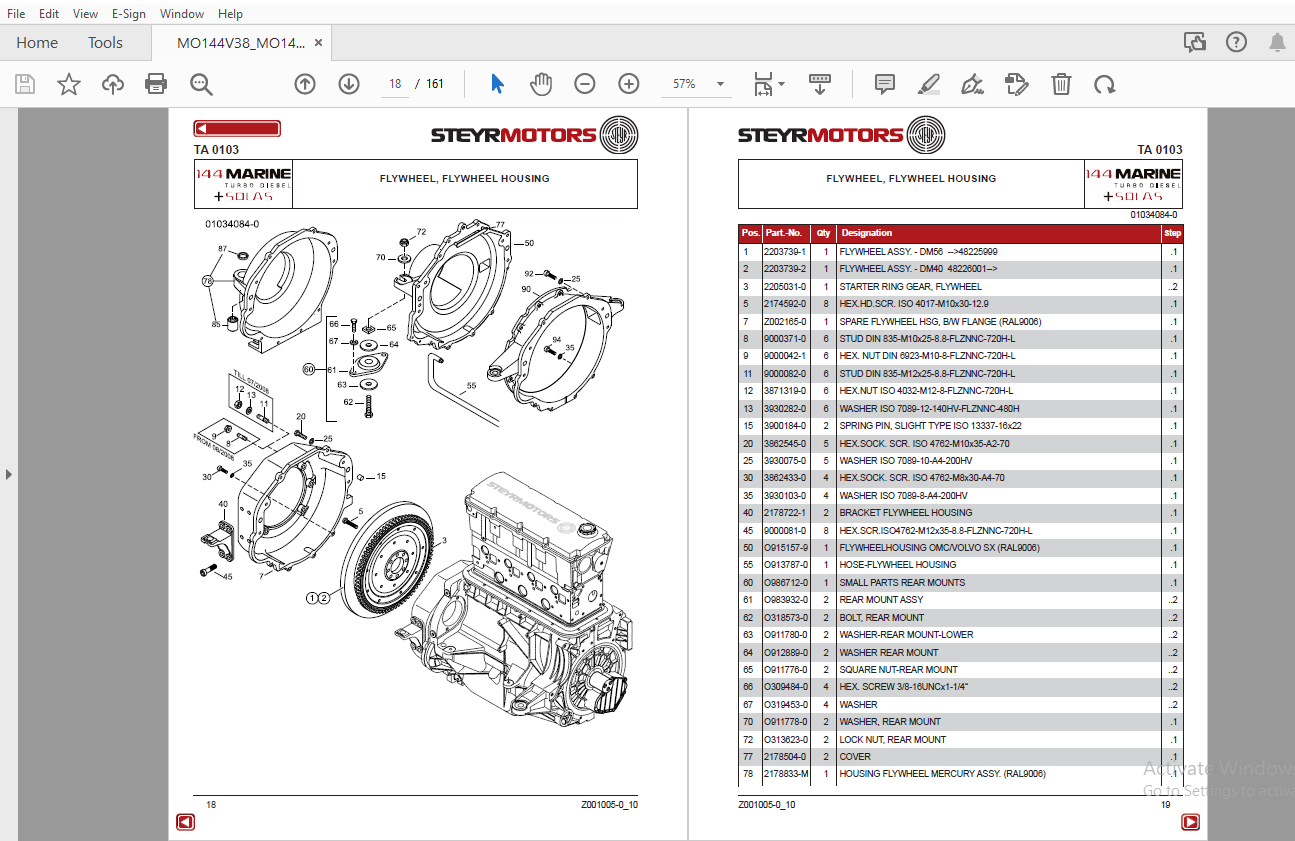
Task: Click the Part.-No. column header
Action: (785, 233)
